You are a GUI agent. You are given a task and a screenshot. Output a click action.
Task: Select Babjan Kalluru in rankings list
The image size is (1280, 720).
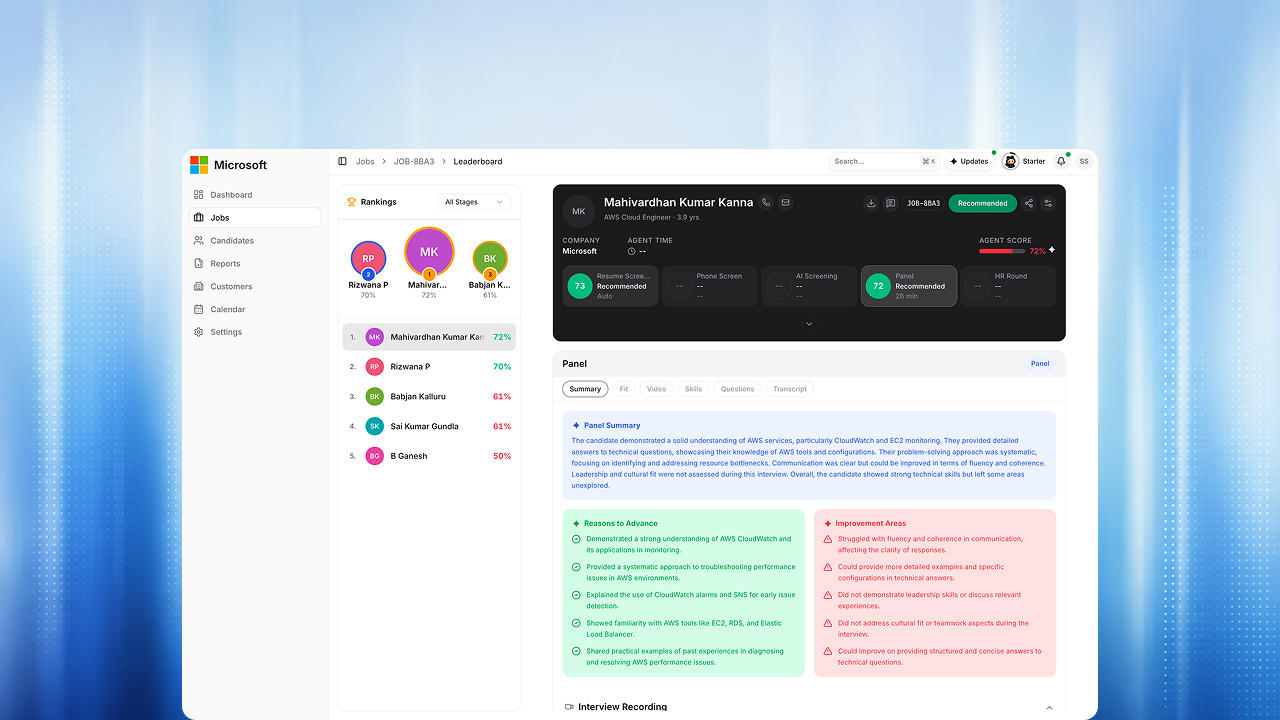pyautogui.click(x=429, y=397)
